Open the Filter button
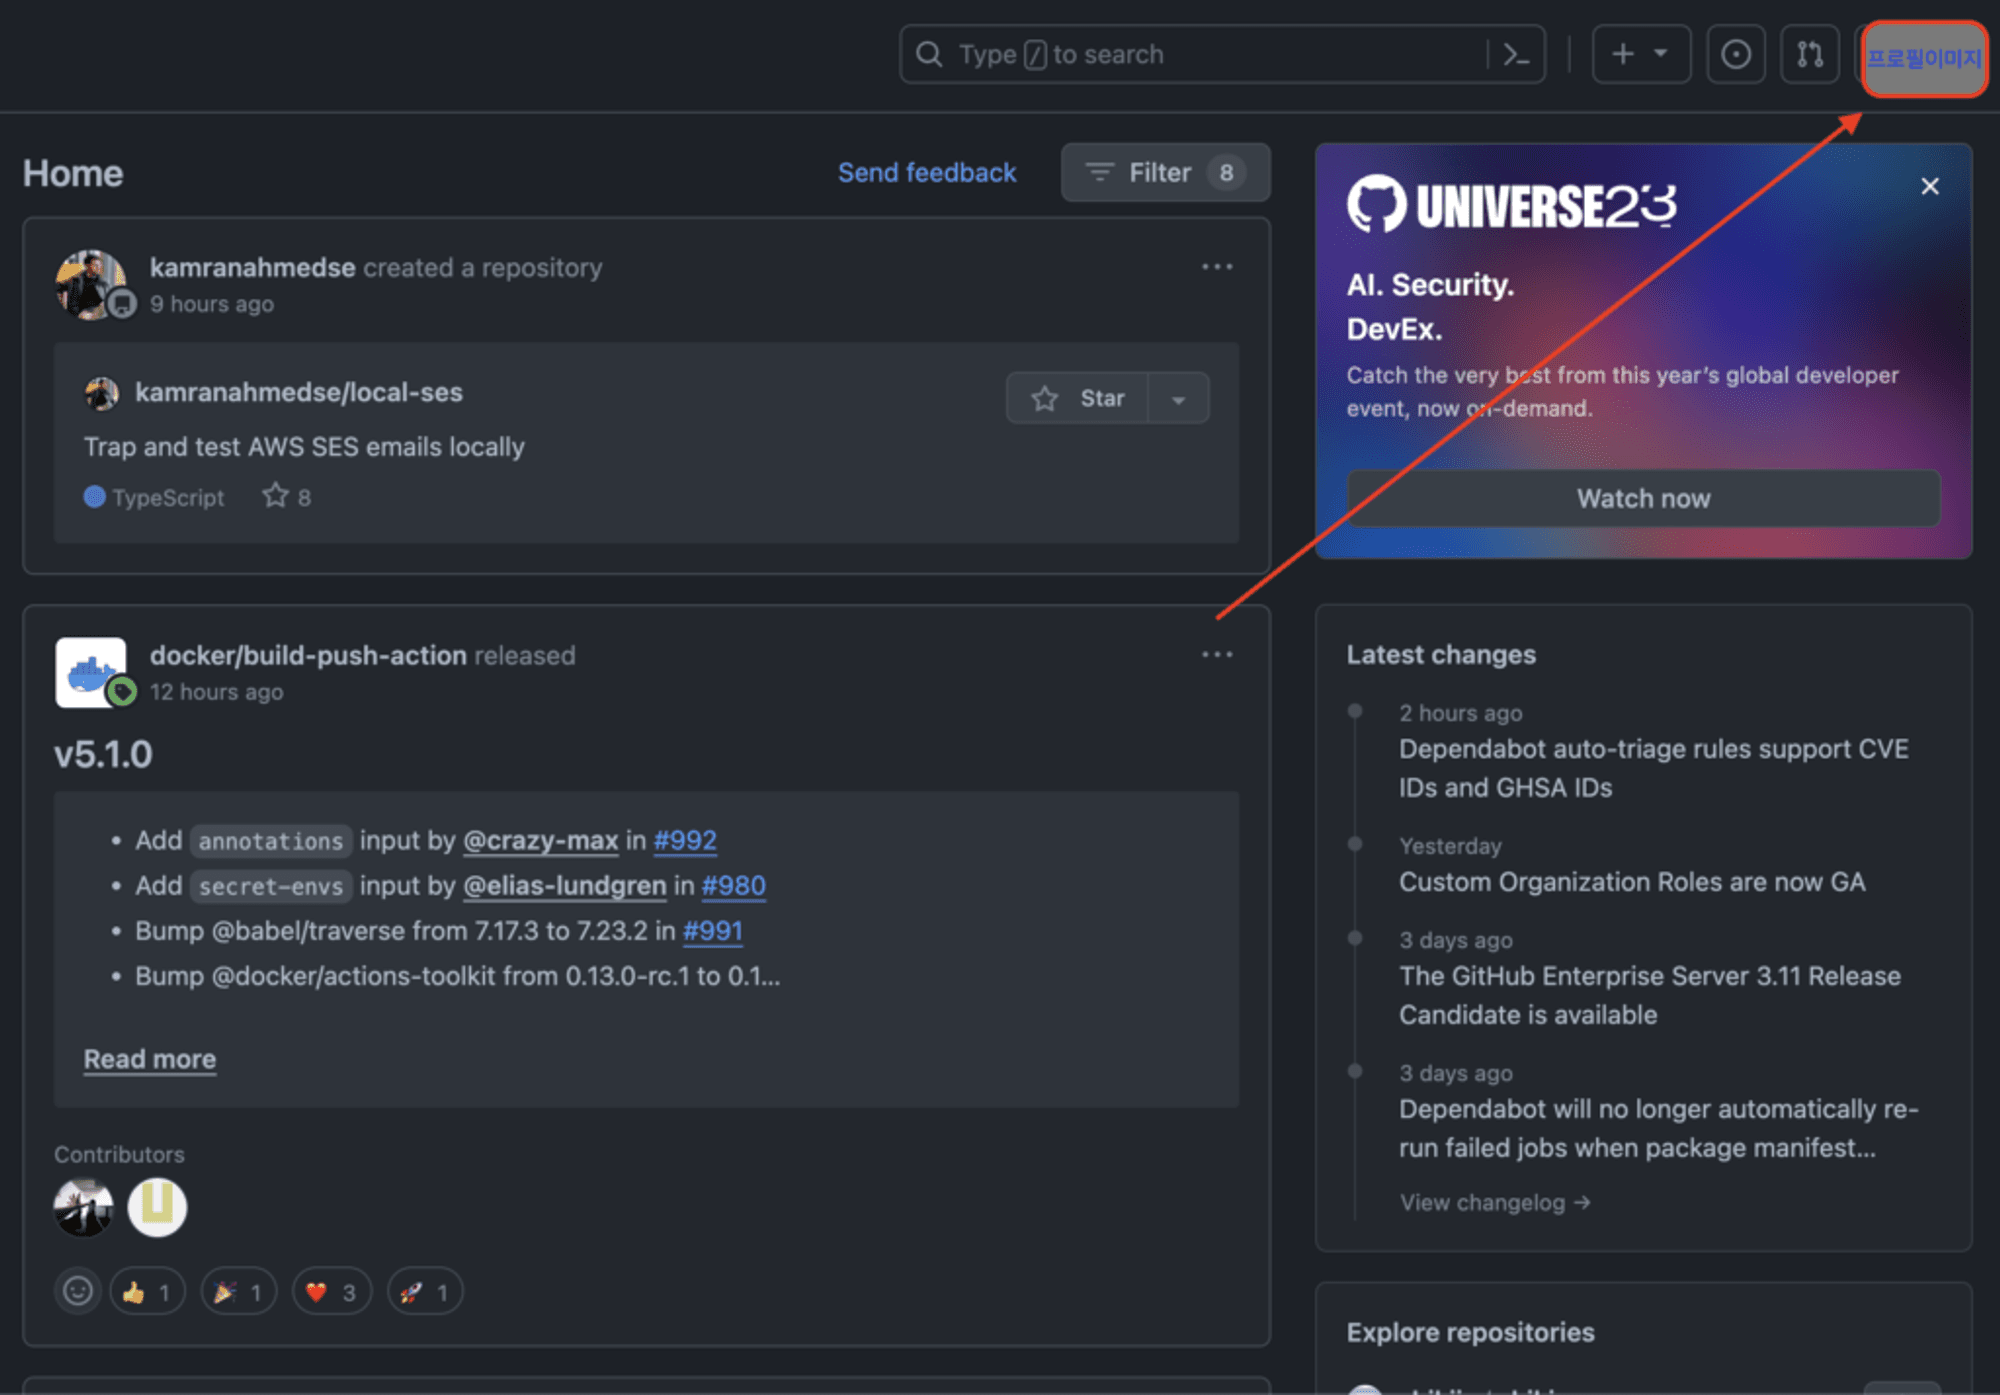2000x1395 pixels. [1165, 173]
